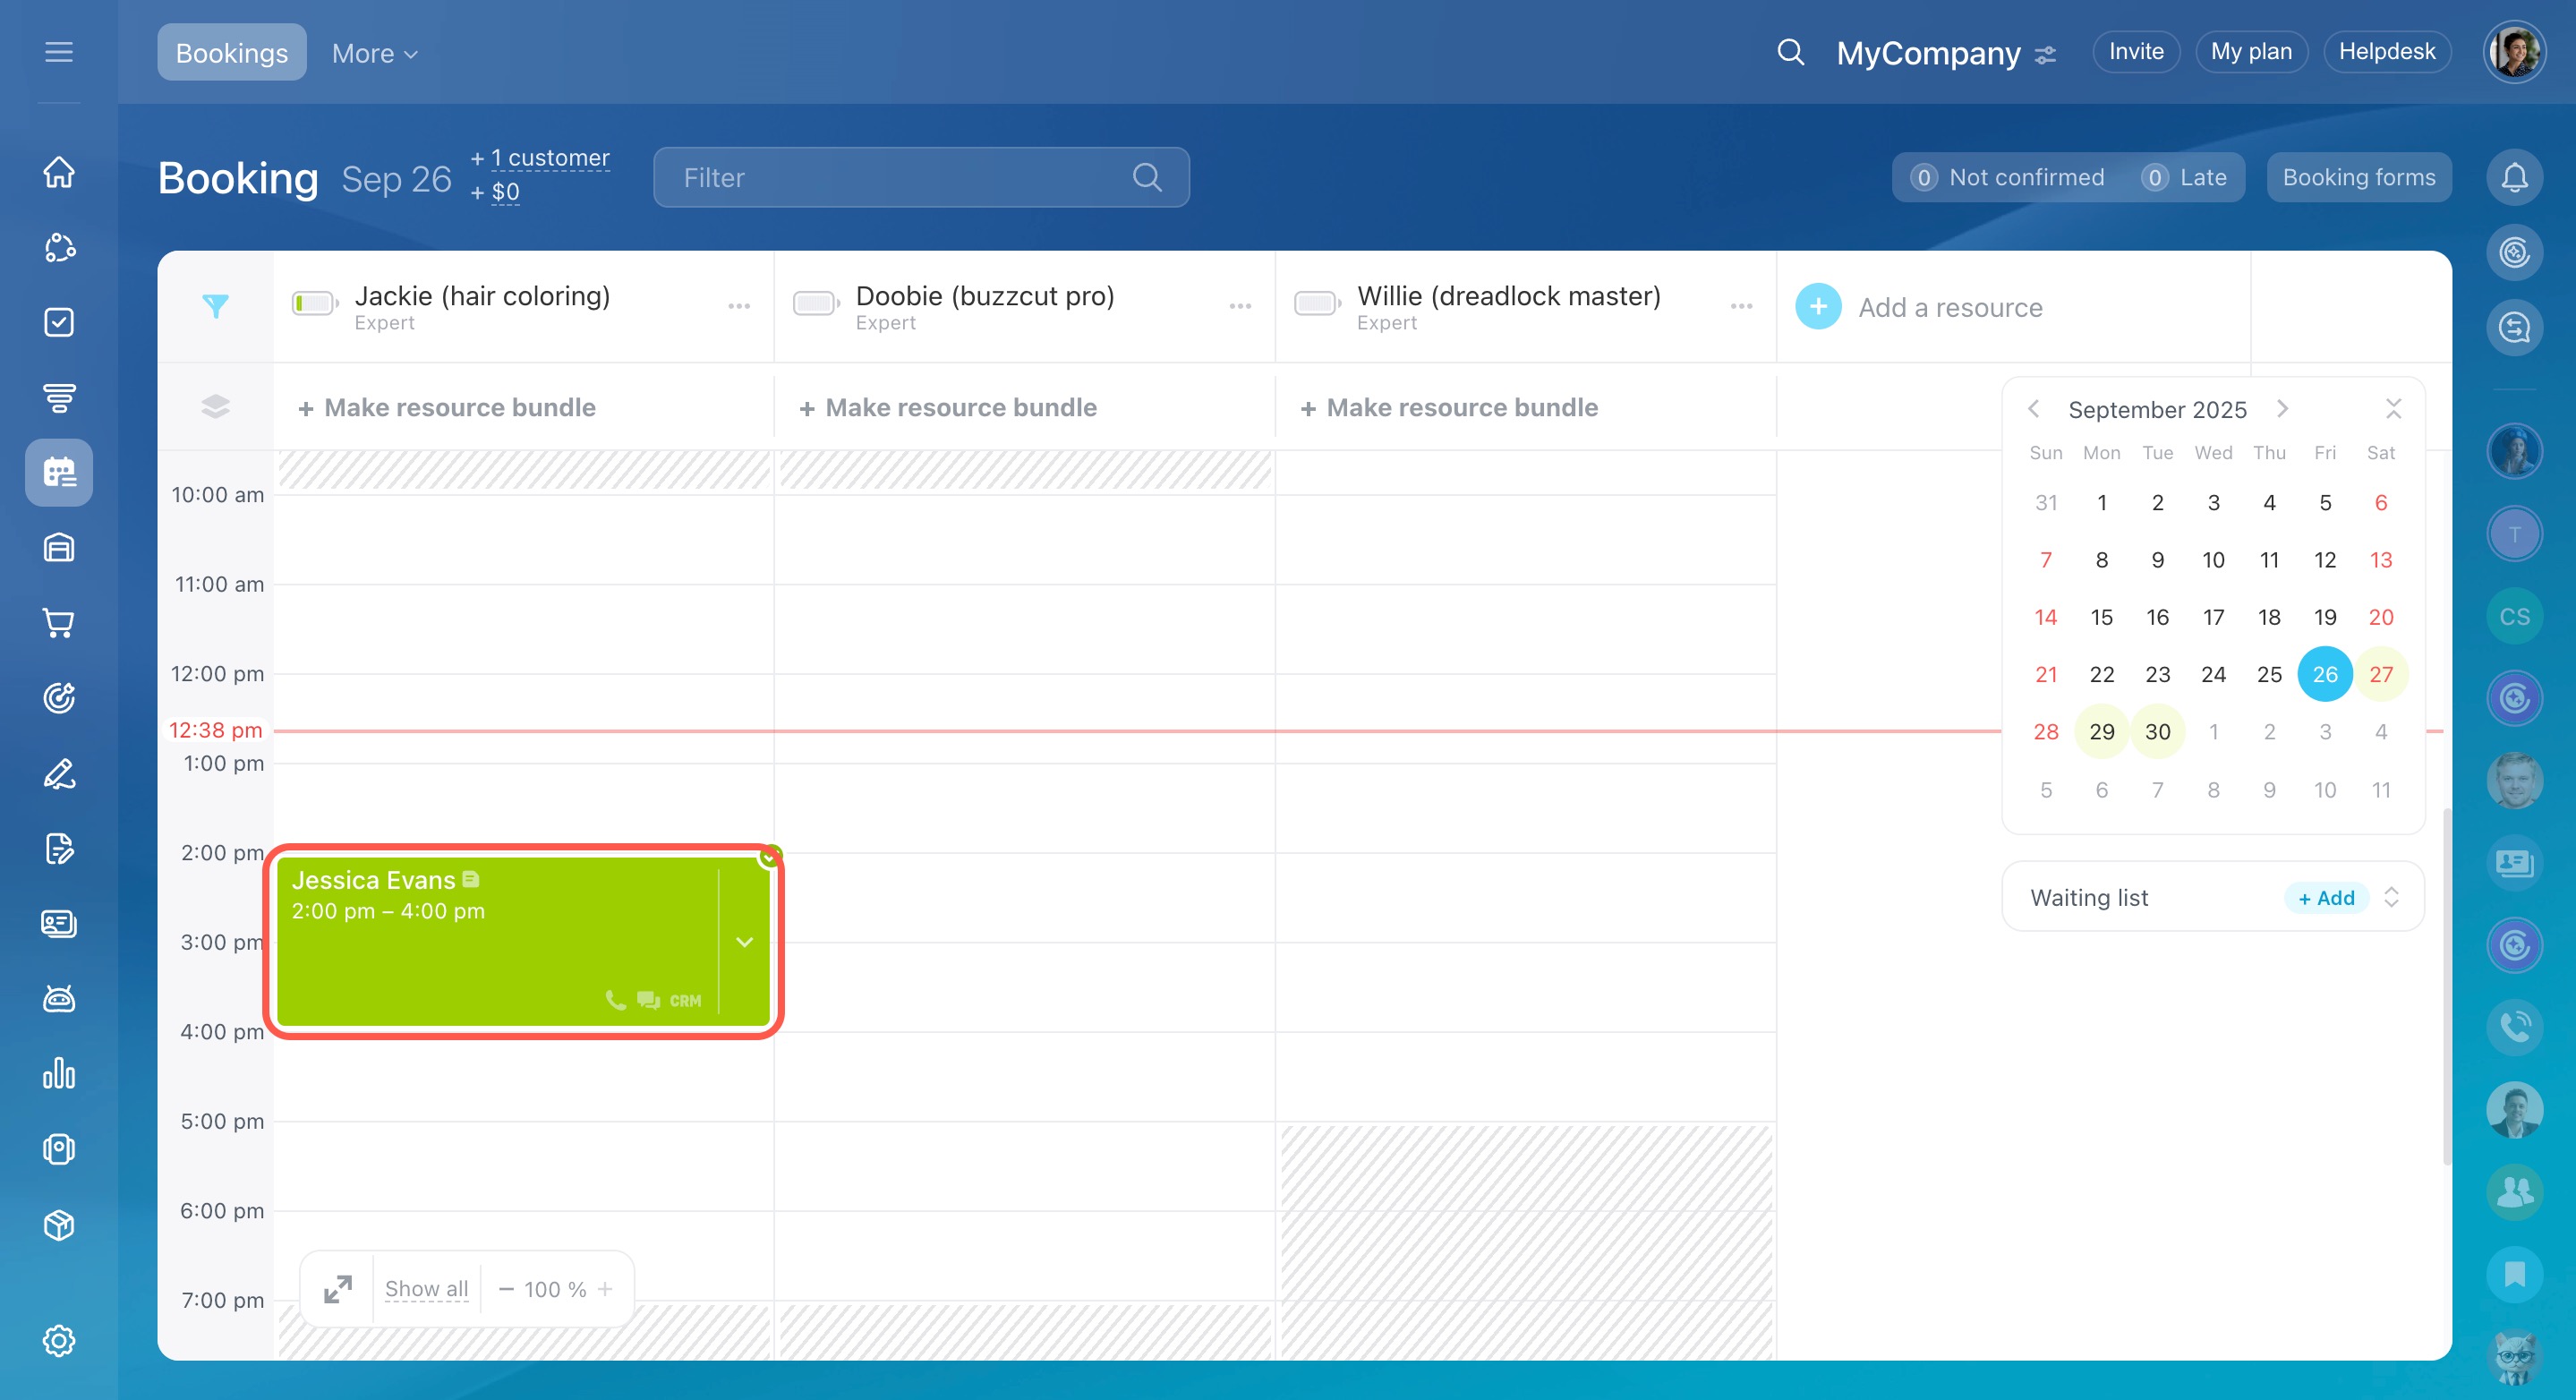
Task: Click the notifications bell icon
Action: (2514, 177)
